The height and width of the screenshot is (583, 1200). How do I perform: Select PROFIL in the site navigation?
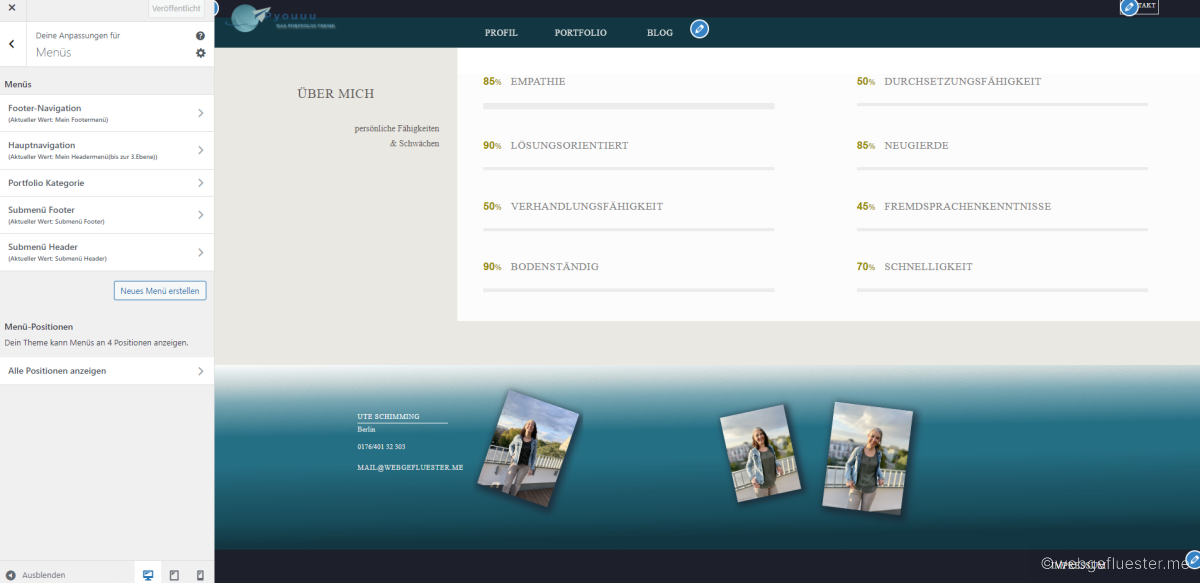point(501,33)
